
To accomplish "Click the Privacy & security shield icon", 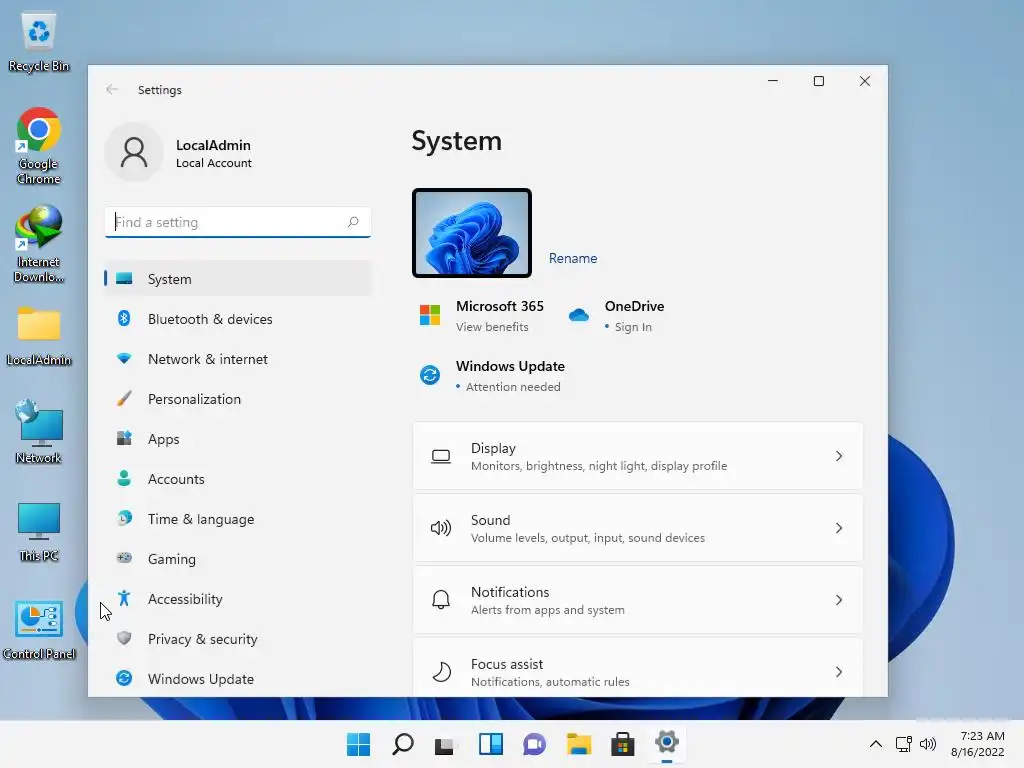I will click(124, 638).
